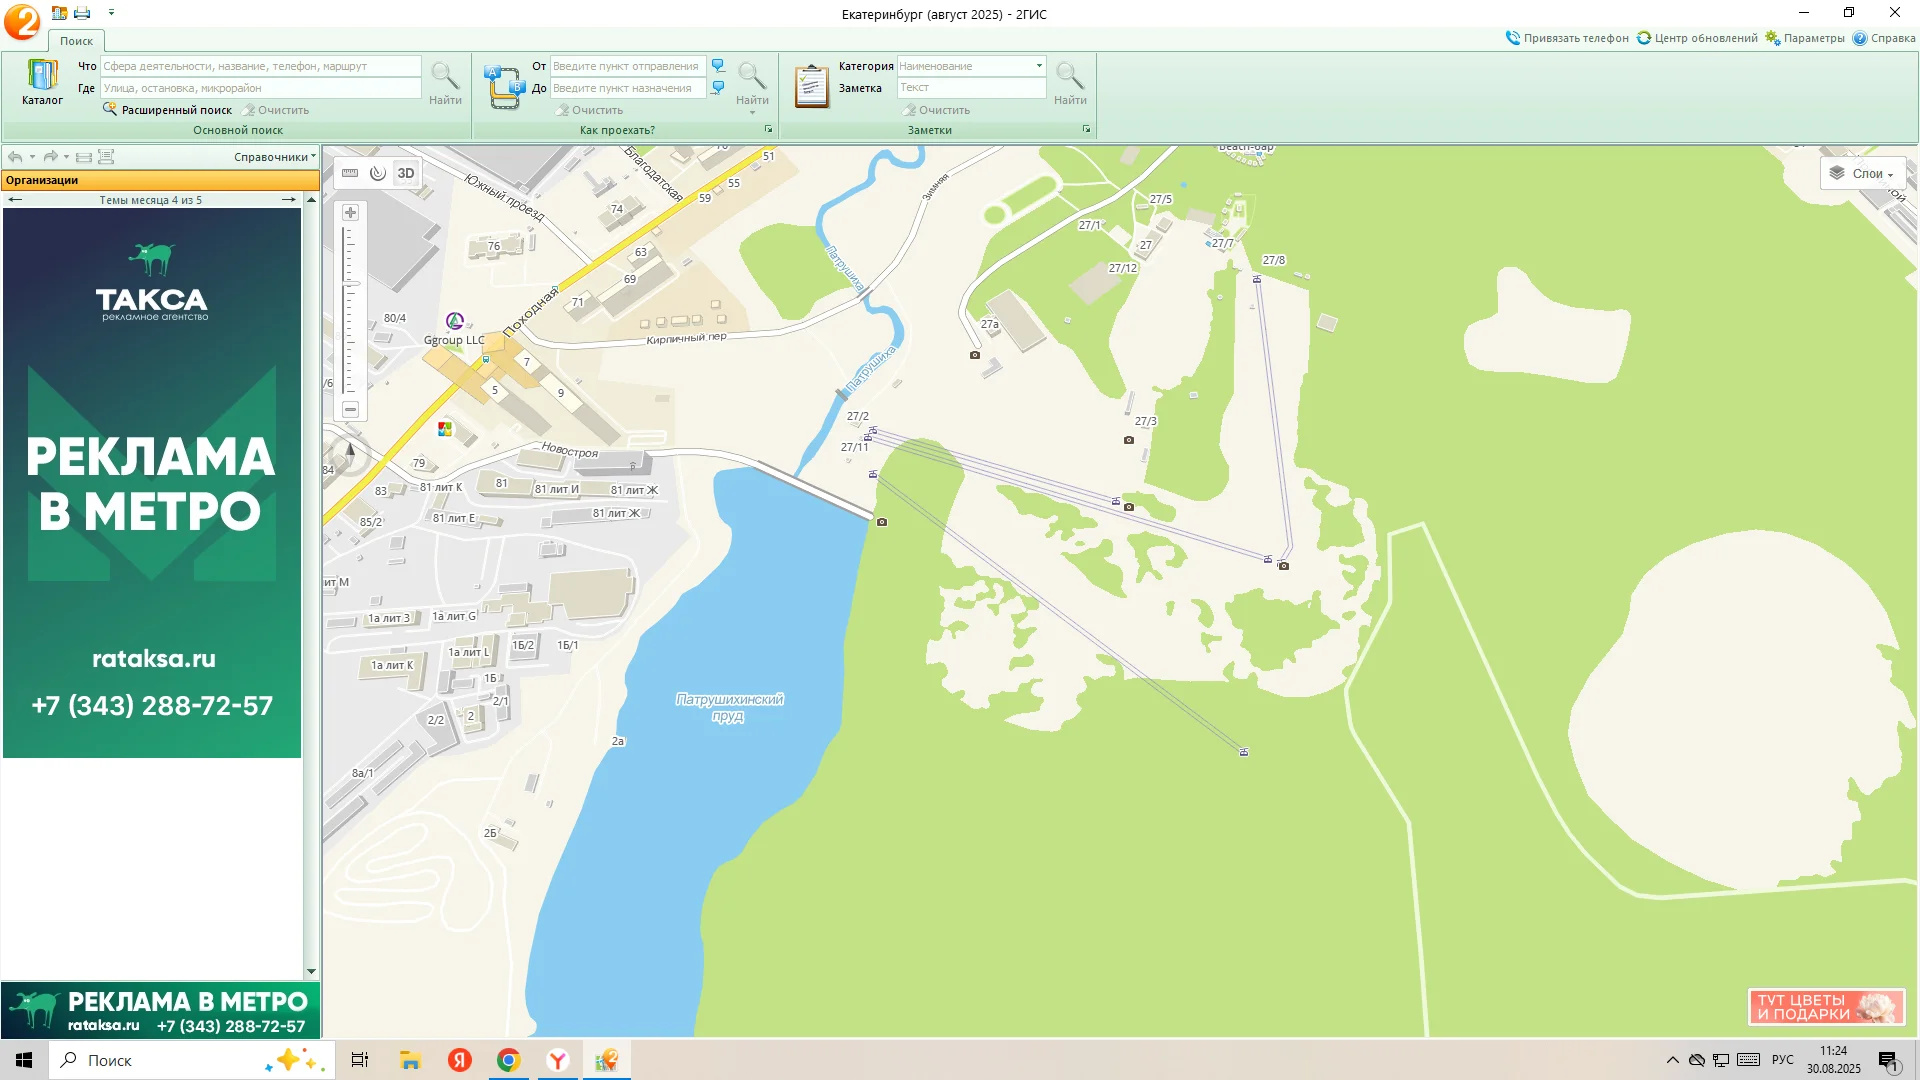Click the route planner A-B icon
Image resolution: width=1920 pixels, height=1080 pixels.
tap(504, 86)
